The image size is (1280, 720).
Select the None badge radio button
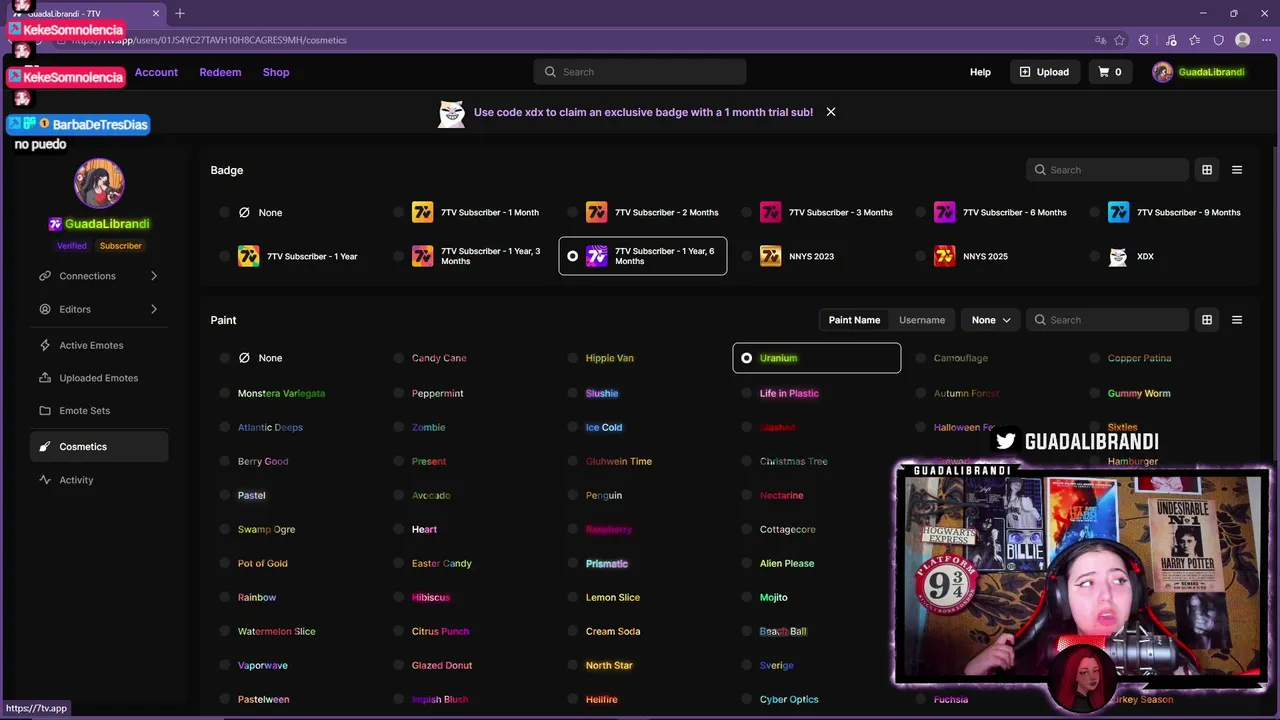coord(225,212)
